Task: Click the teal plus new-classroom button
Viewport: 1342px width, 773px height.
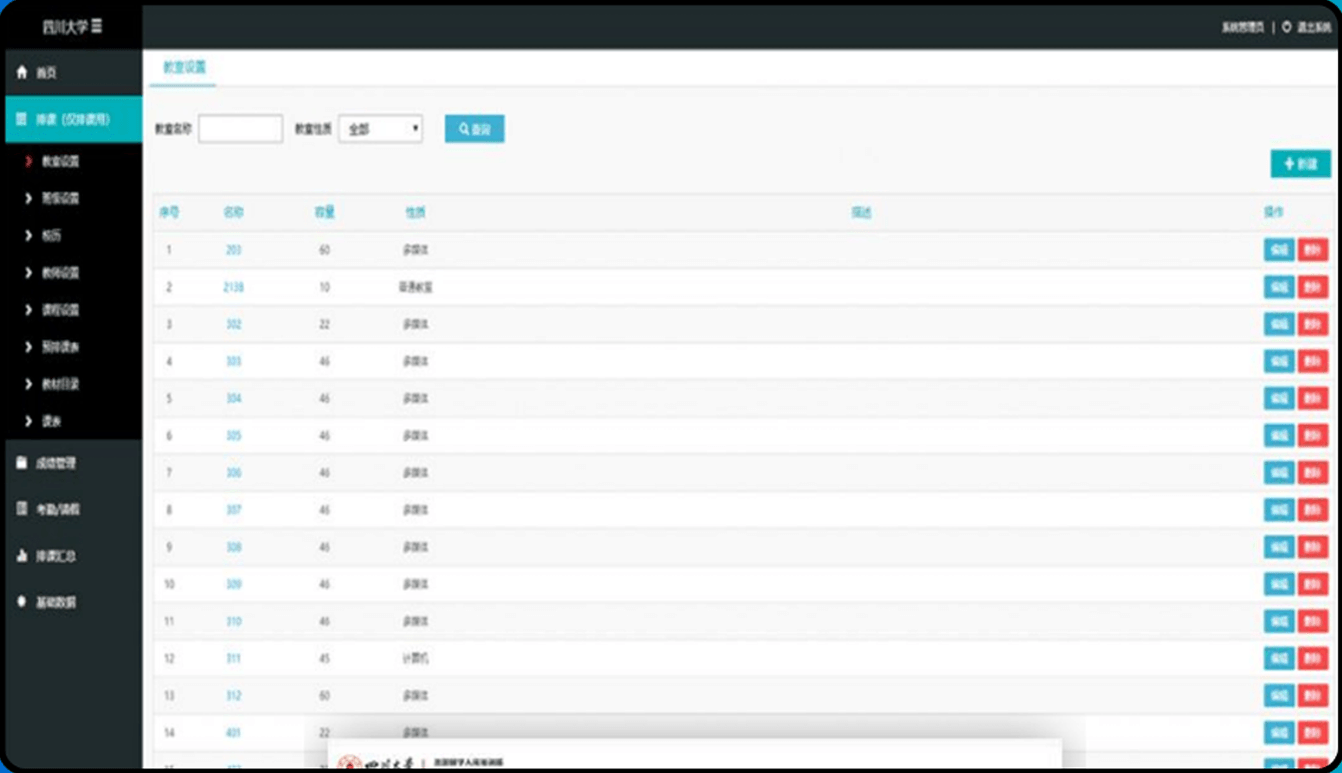Action: 1300,163
